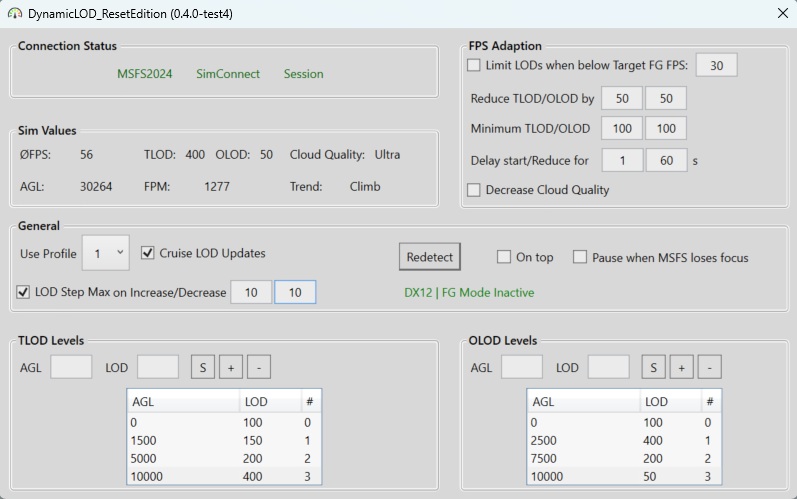Image resolution: width=797 pixels, height=499 pixels.
Task: Click the plus button in OLOD Levels
Action: tap(682, 367)
